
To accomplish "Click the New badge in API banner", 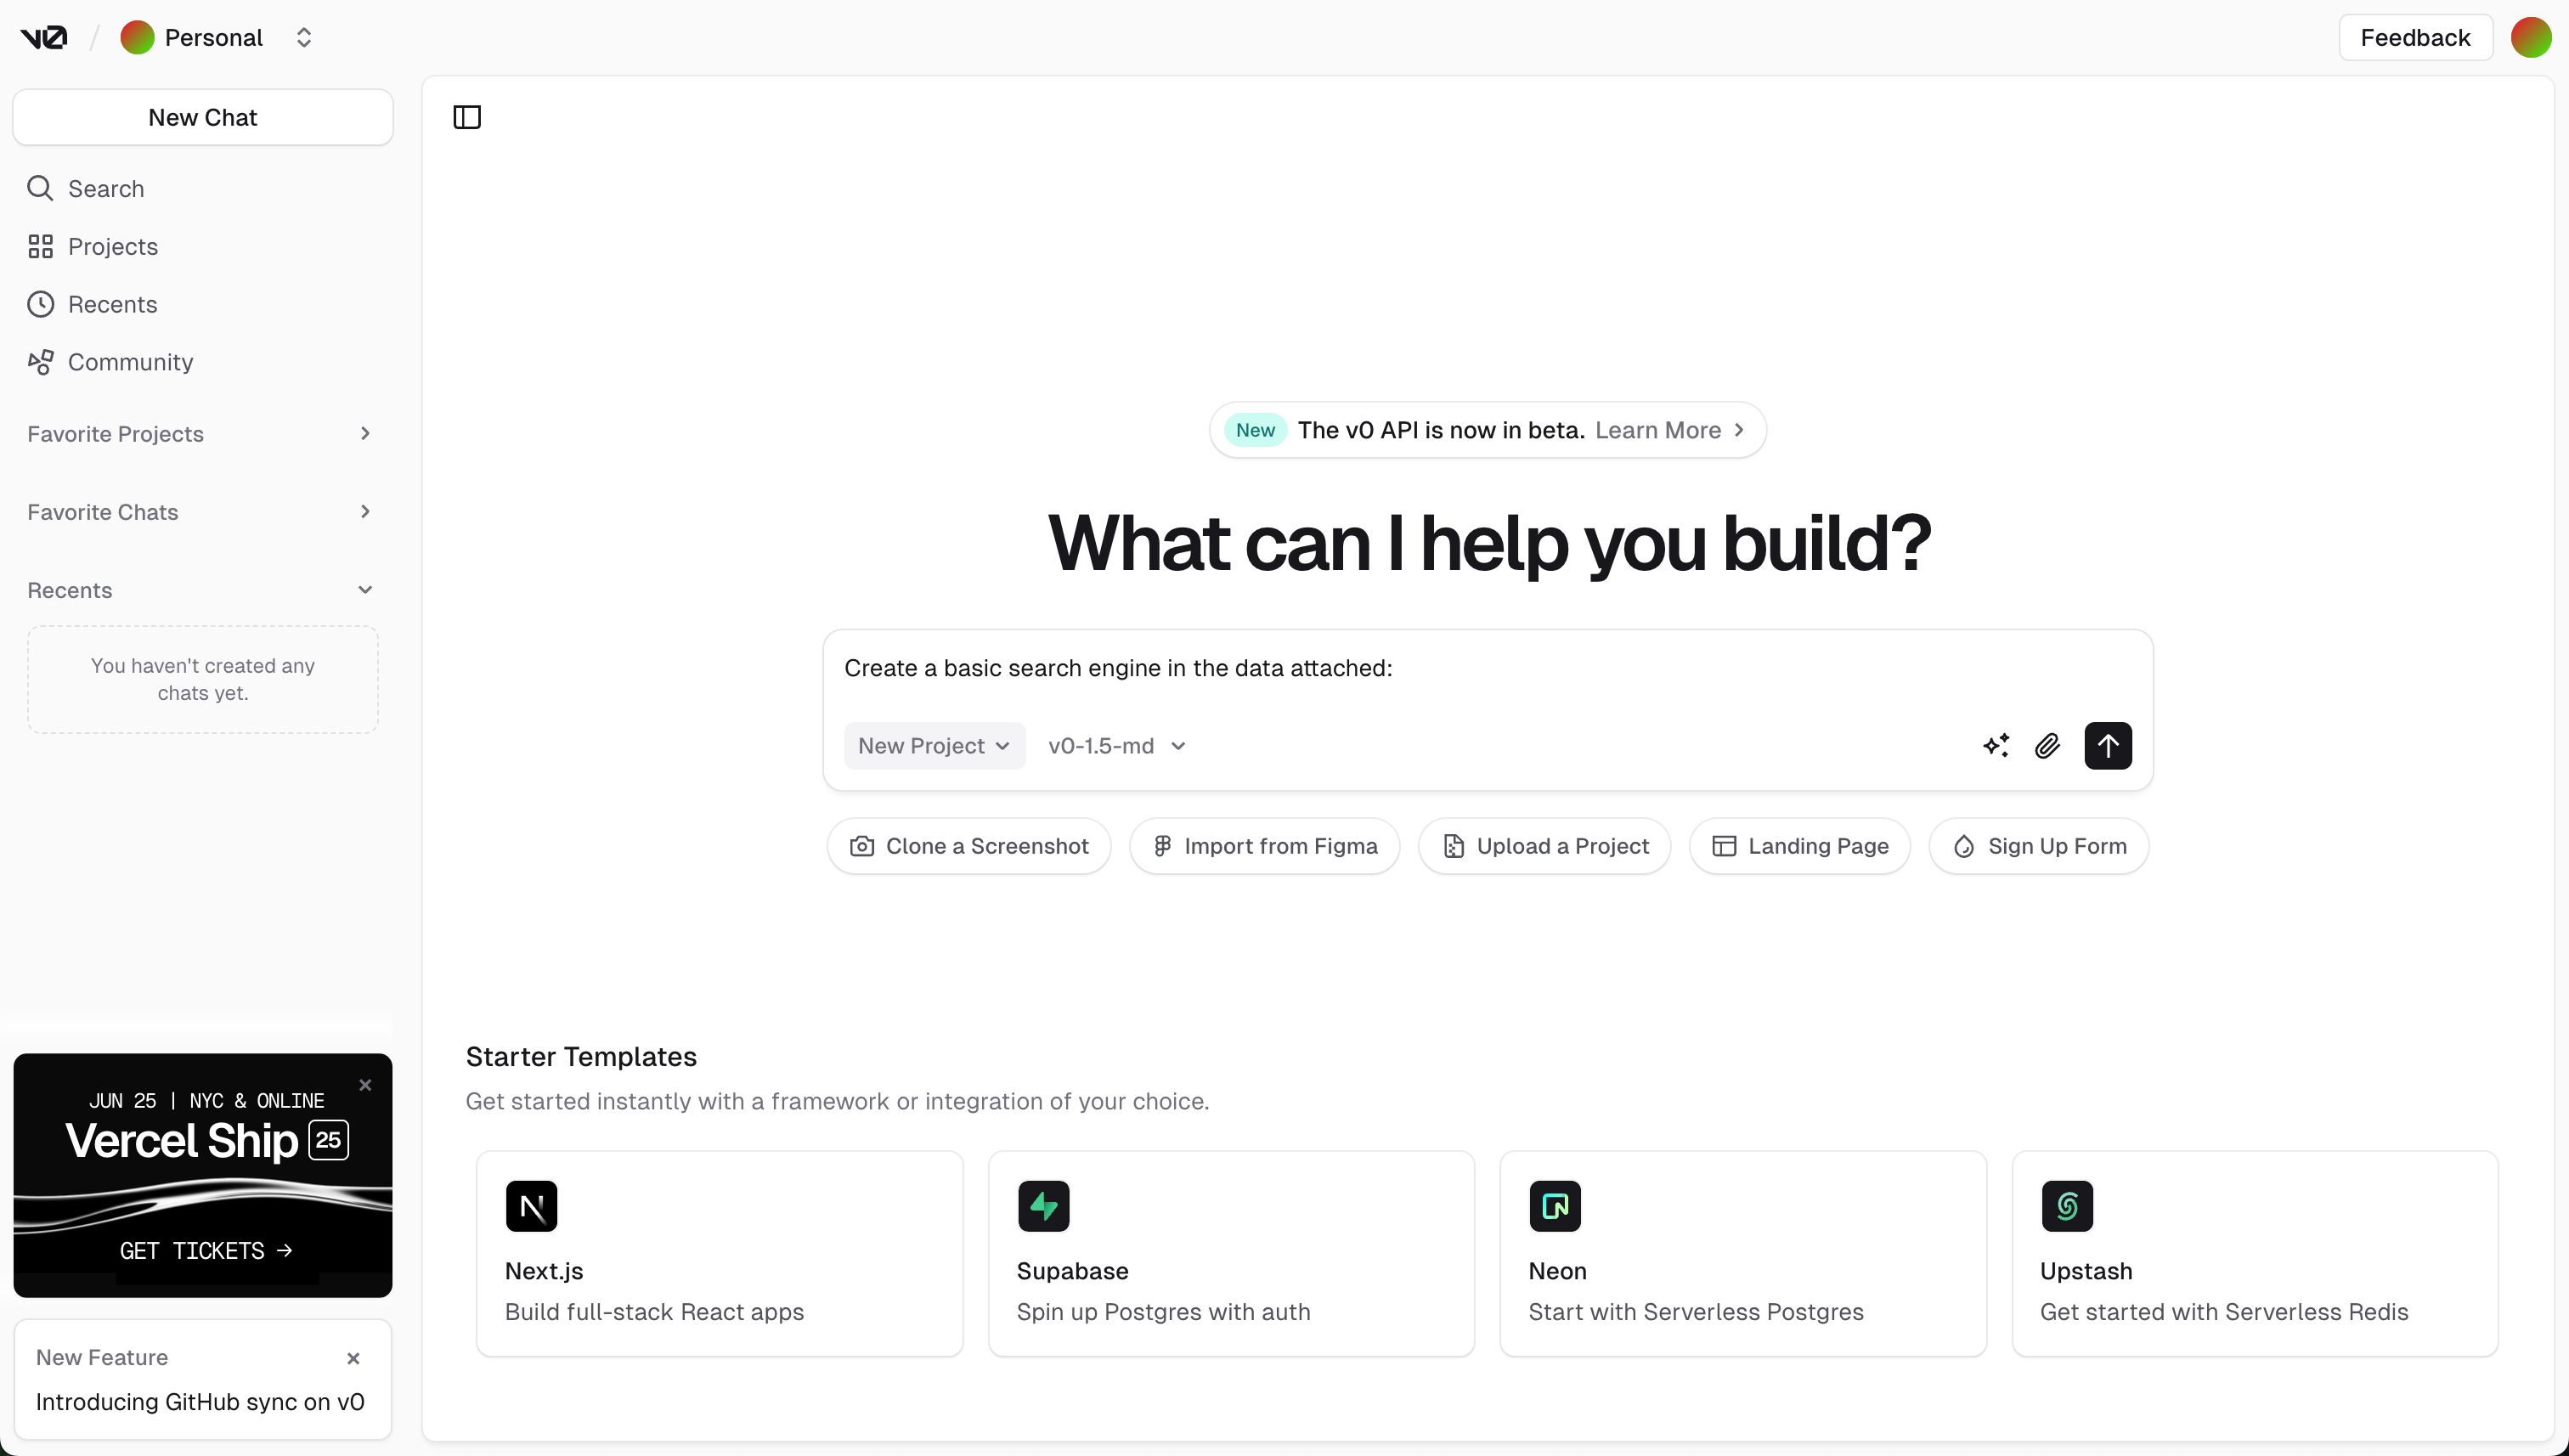I will coord(1255,430).
